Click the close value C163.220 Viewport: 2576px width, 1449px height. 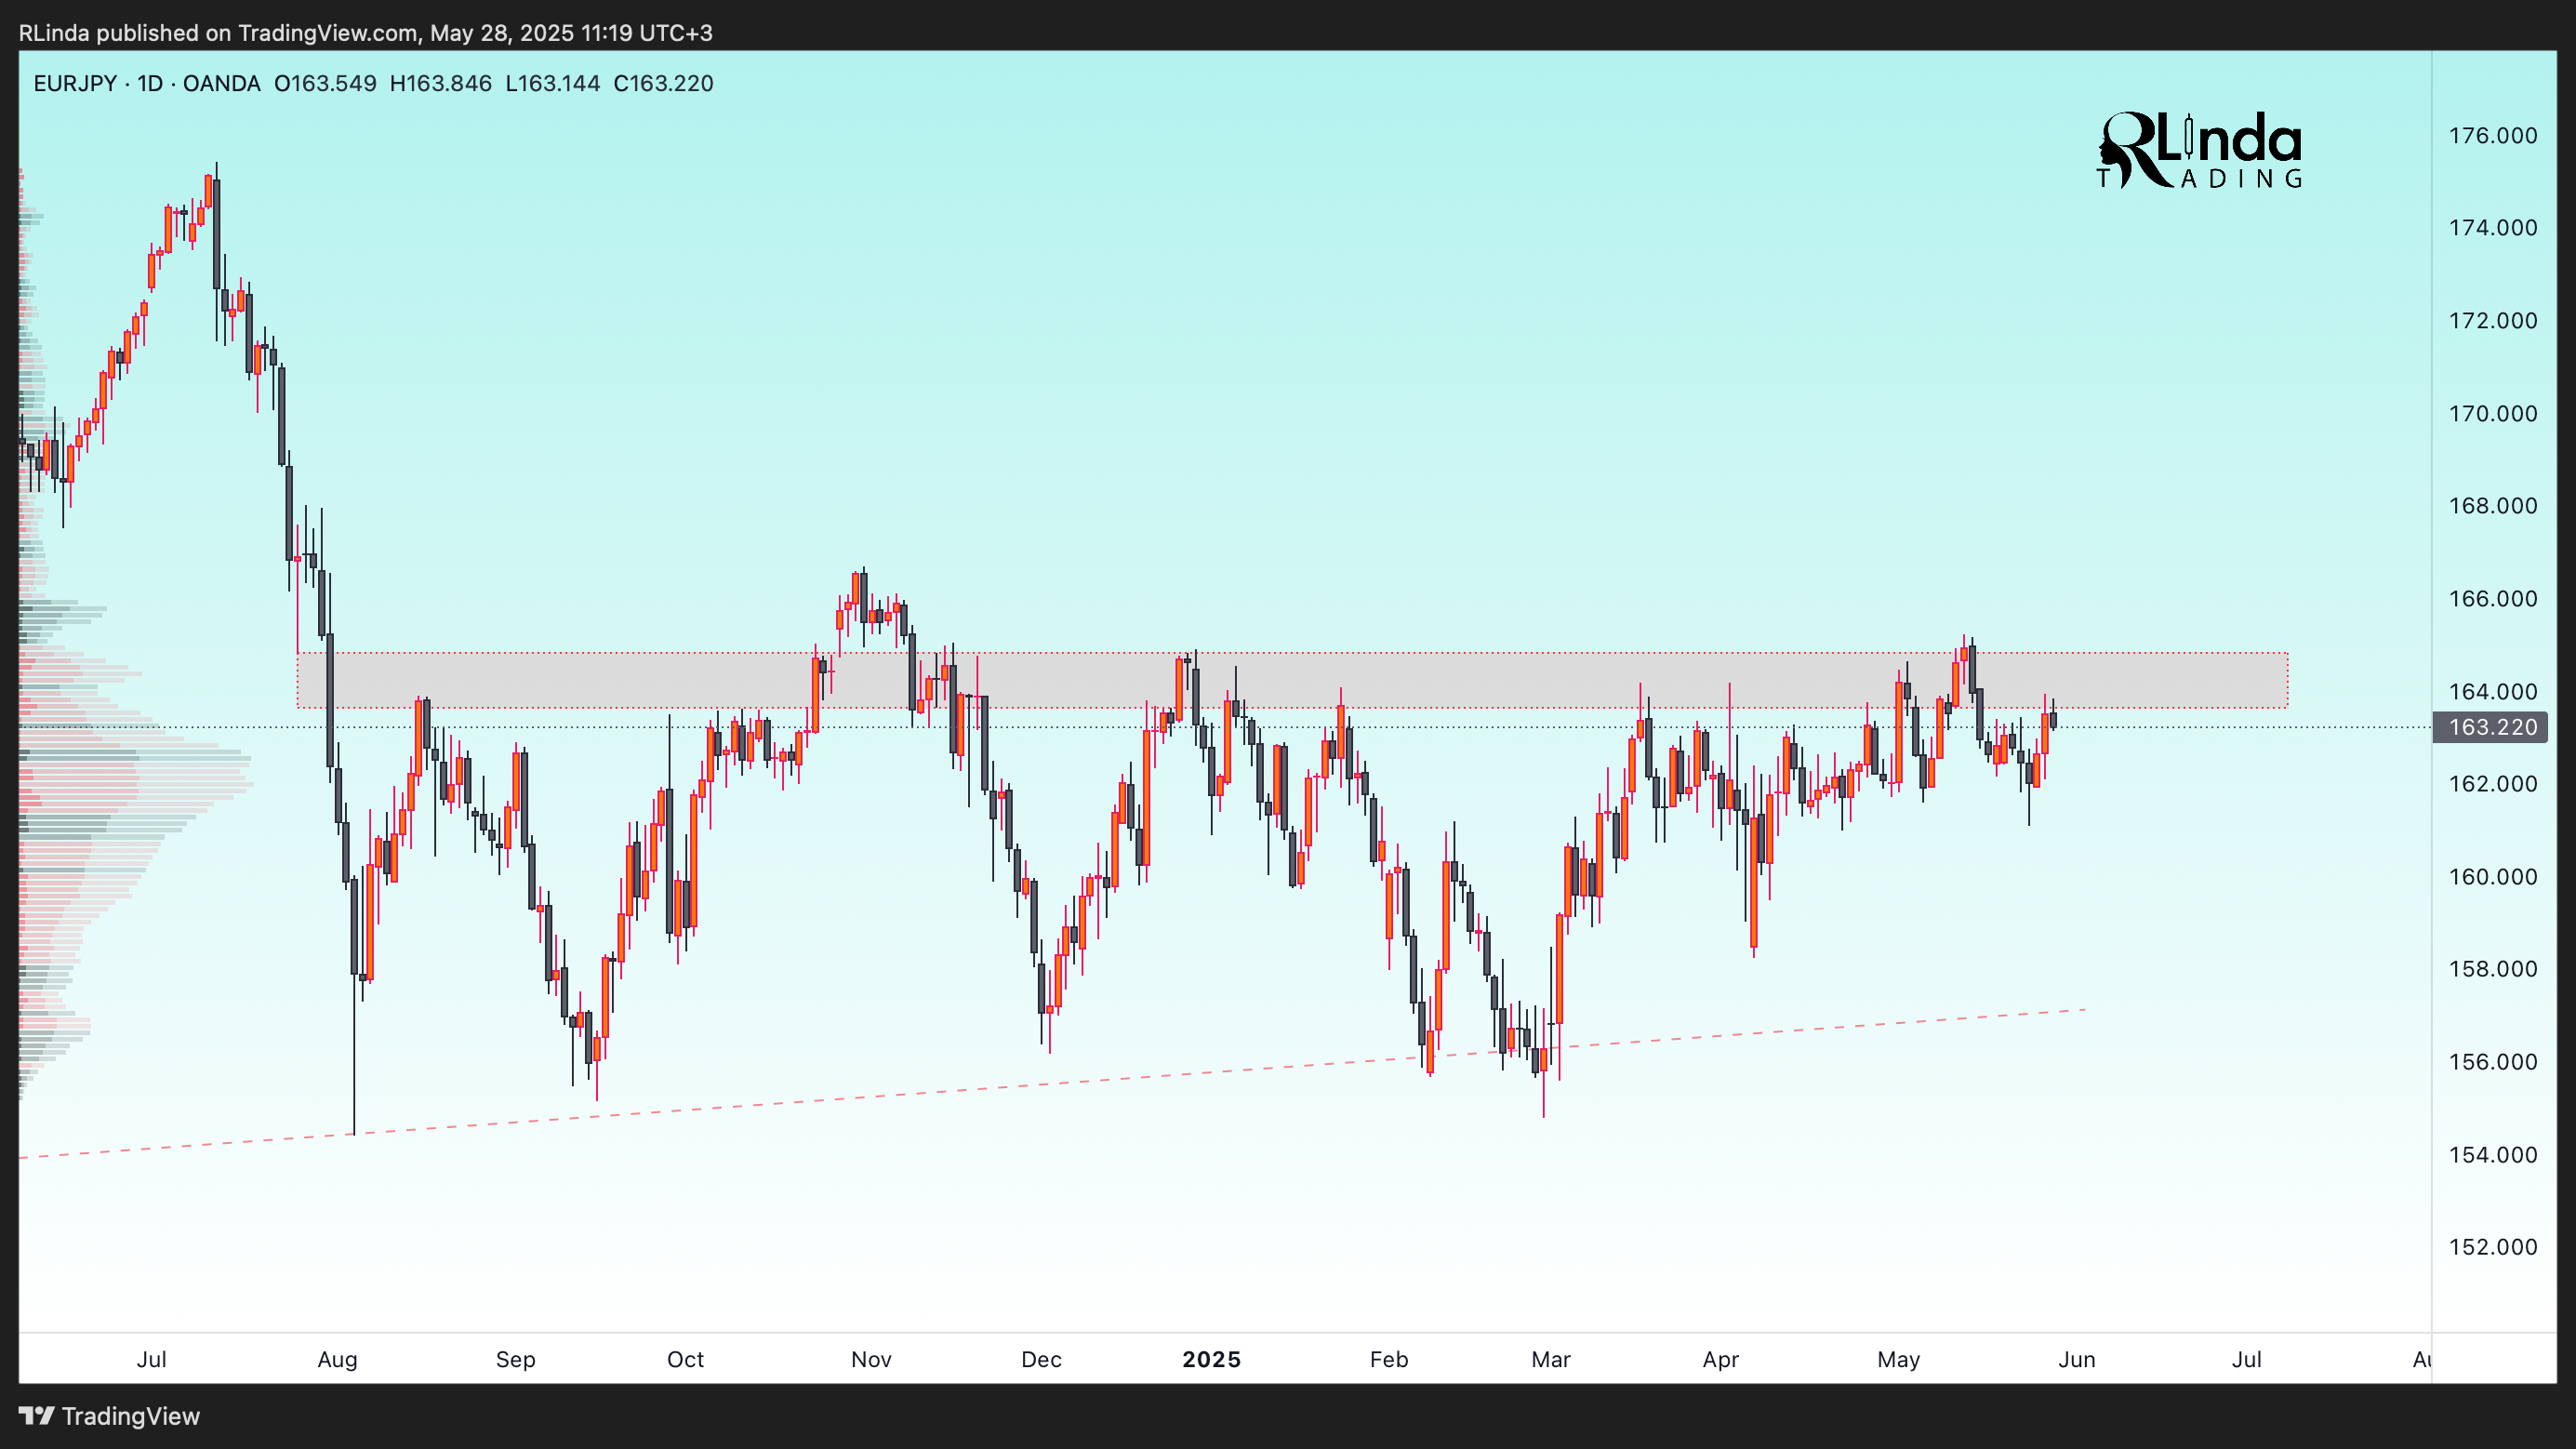coord(663,83)
